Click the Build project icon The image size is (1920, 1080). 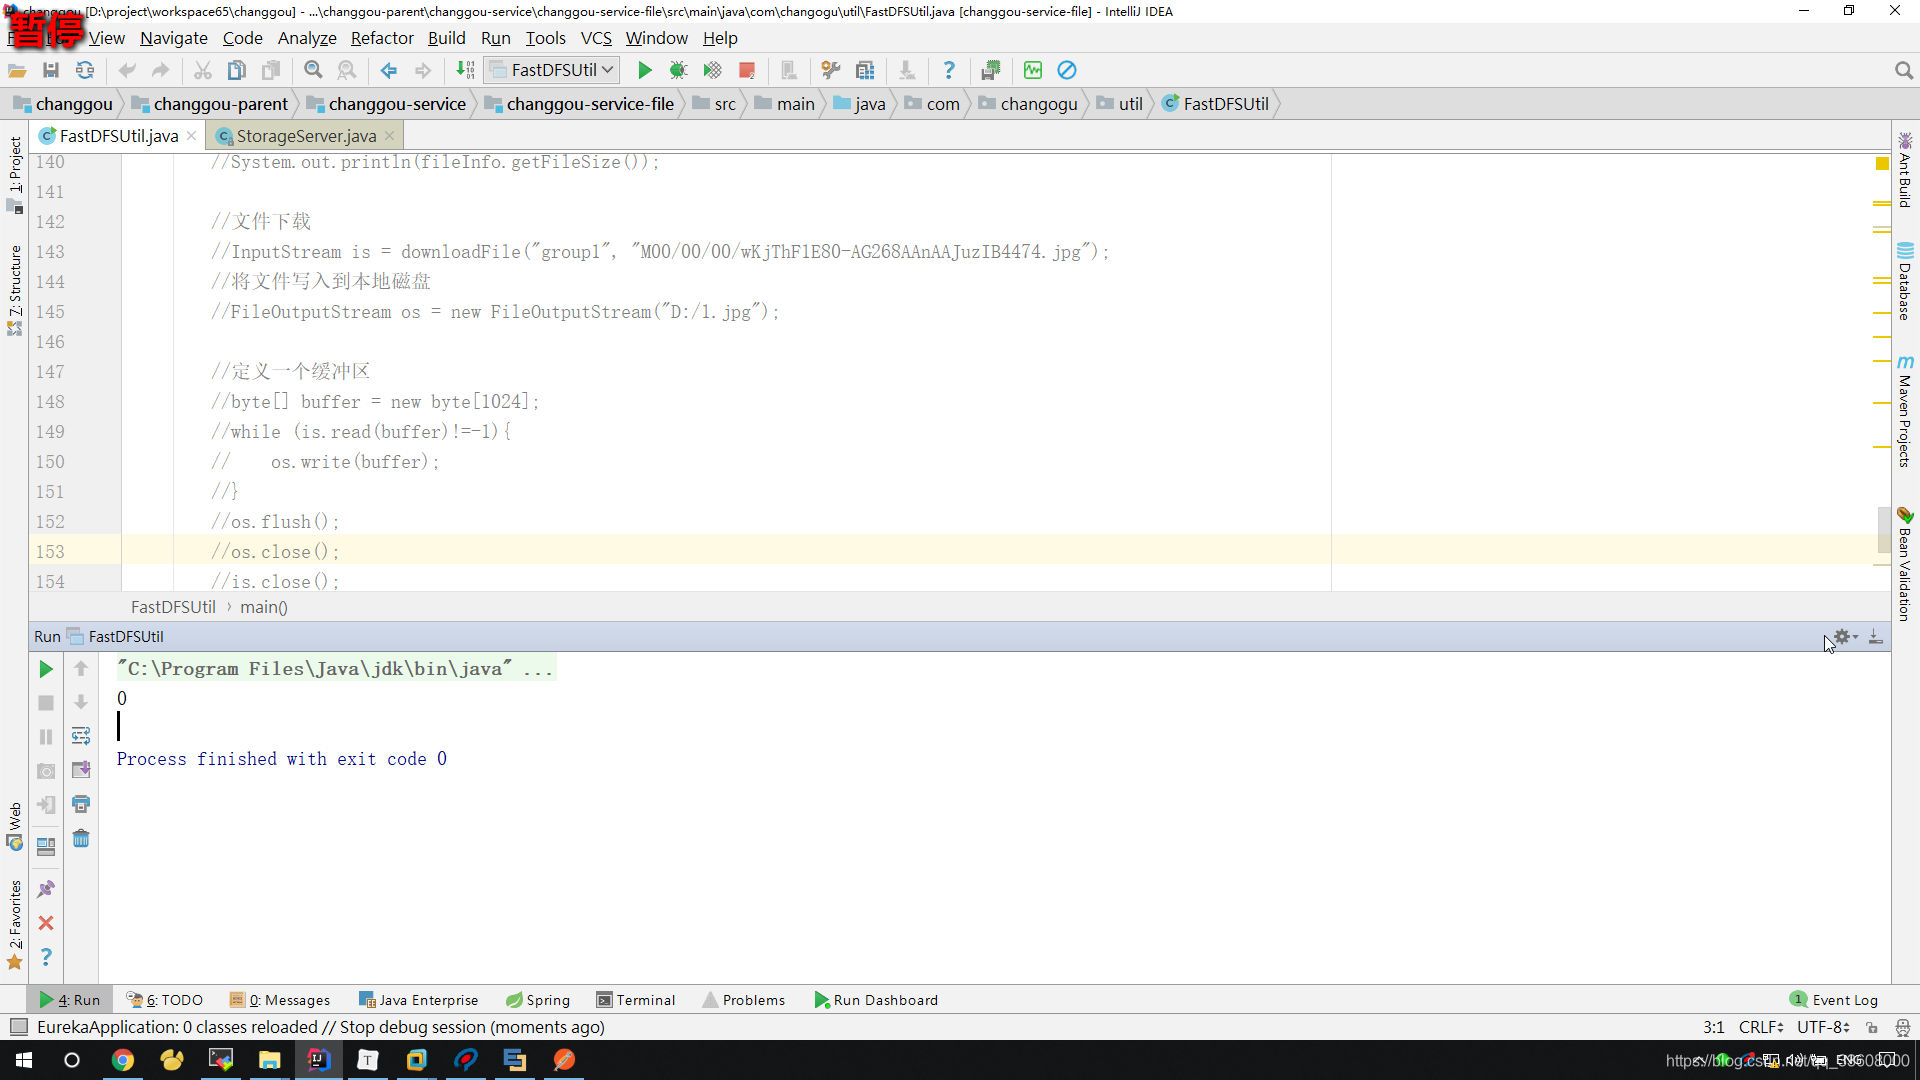tap(465, 70)
